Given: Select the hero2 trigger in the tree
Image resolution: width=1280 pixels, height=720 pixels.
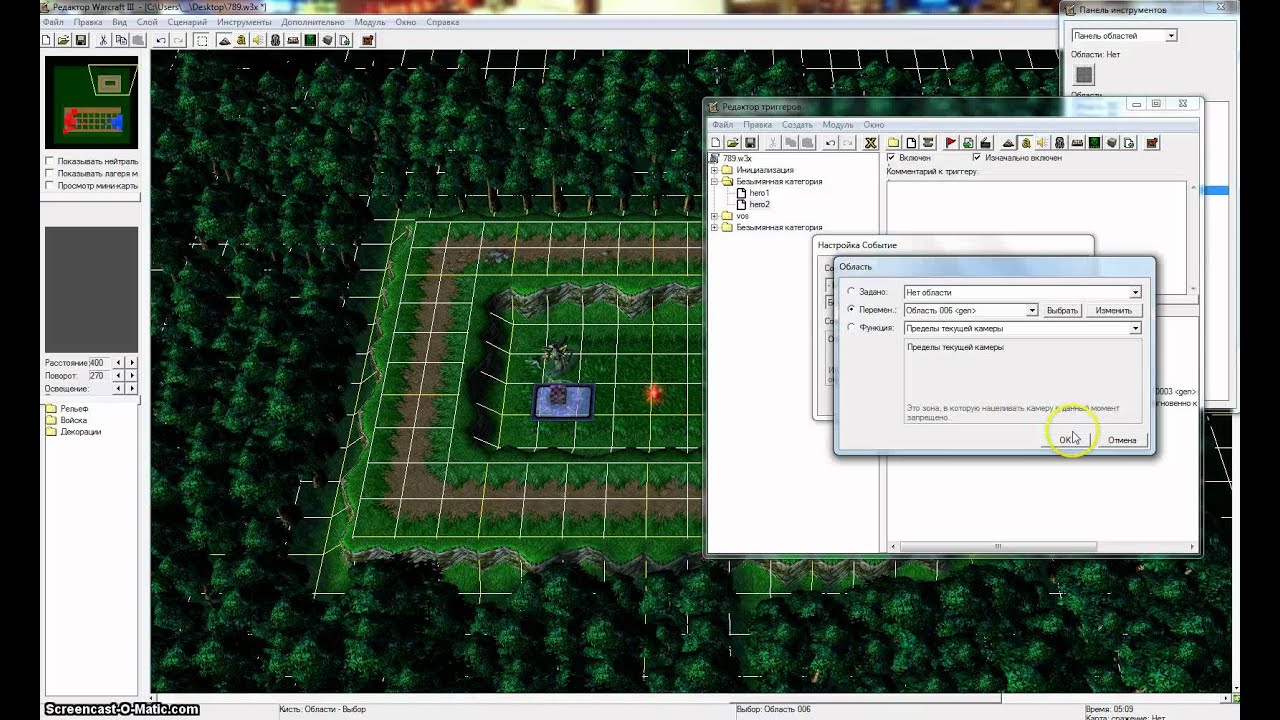Looking at the screenshot, I should click(x=760, y=204).
